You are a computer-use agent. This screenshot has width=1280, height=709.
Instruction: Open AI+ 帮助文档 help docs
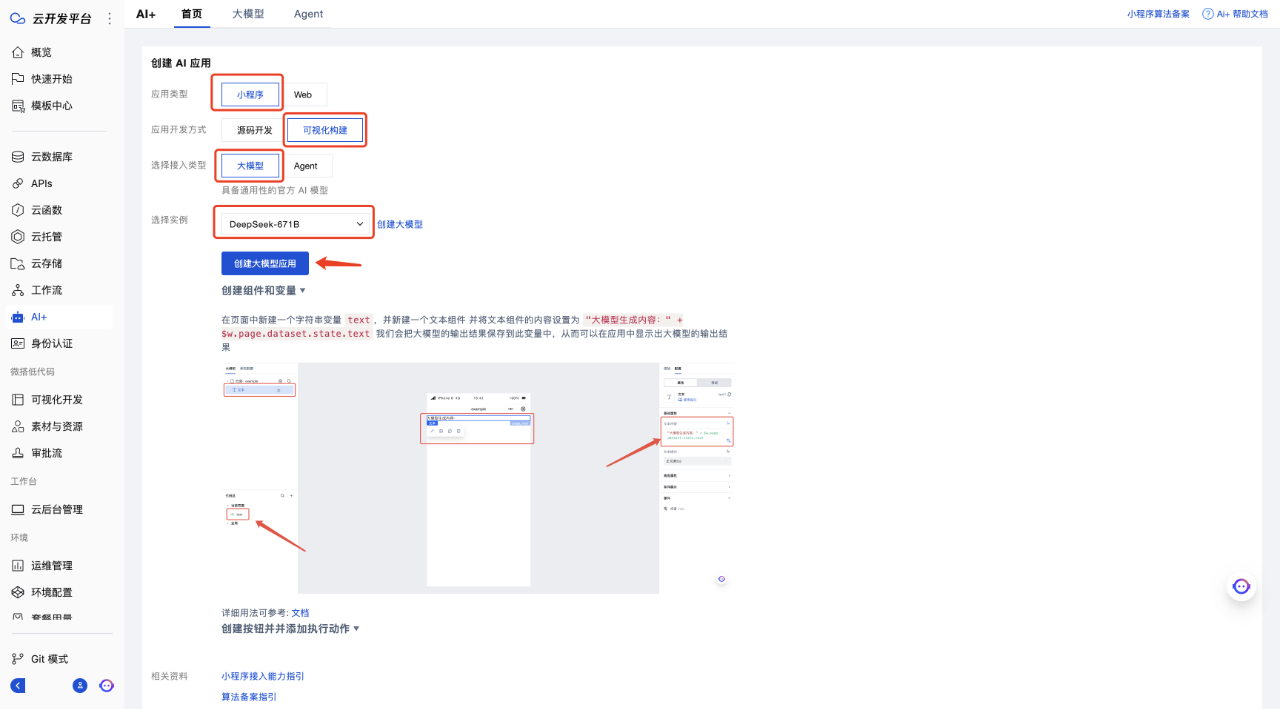click(1235, 14)
